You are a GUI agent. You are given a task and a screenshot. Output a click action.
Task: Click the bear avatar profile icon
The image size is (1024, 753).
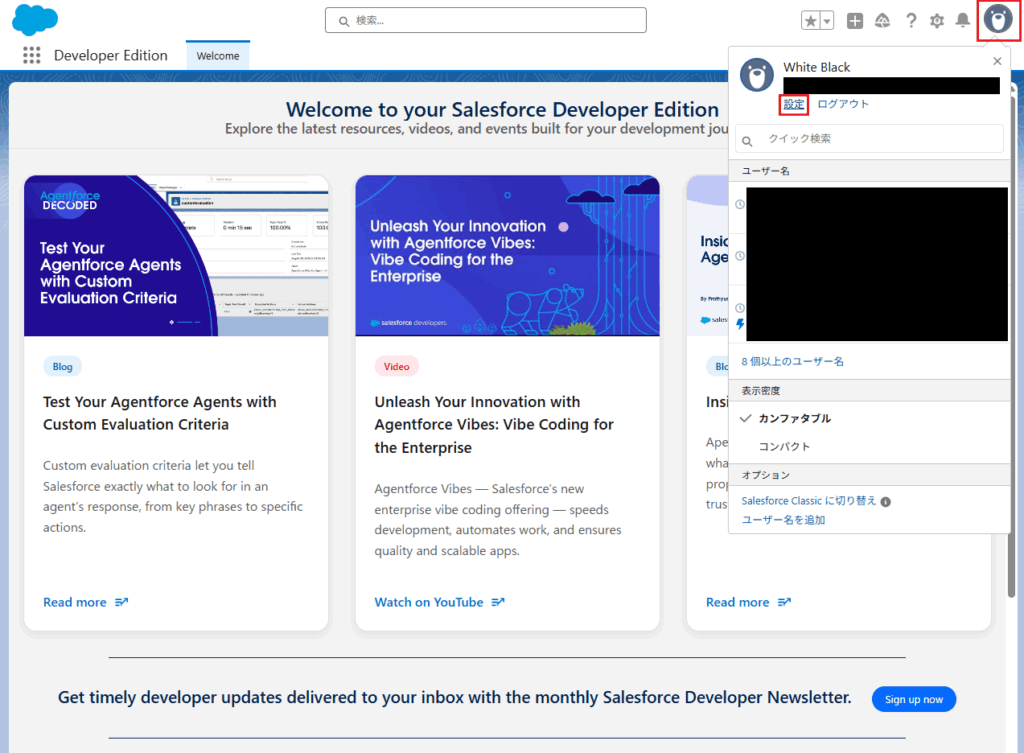point(997,21)
